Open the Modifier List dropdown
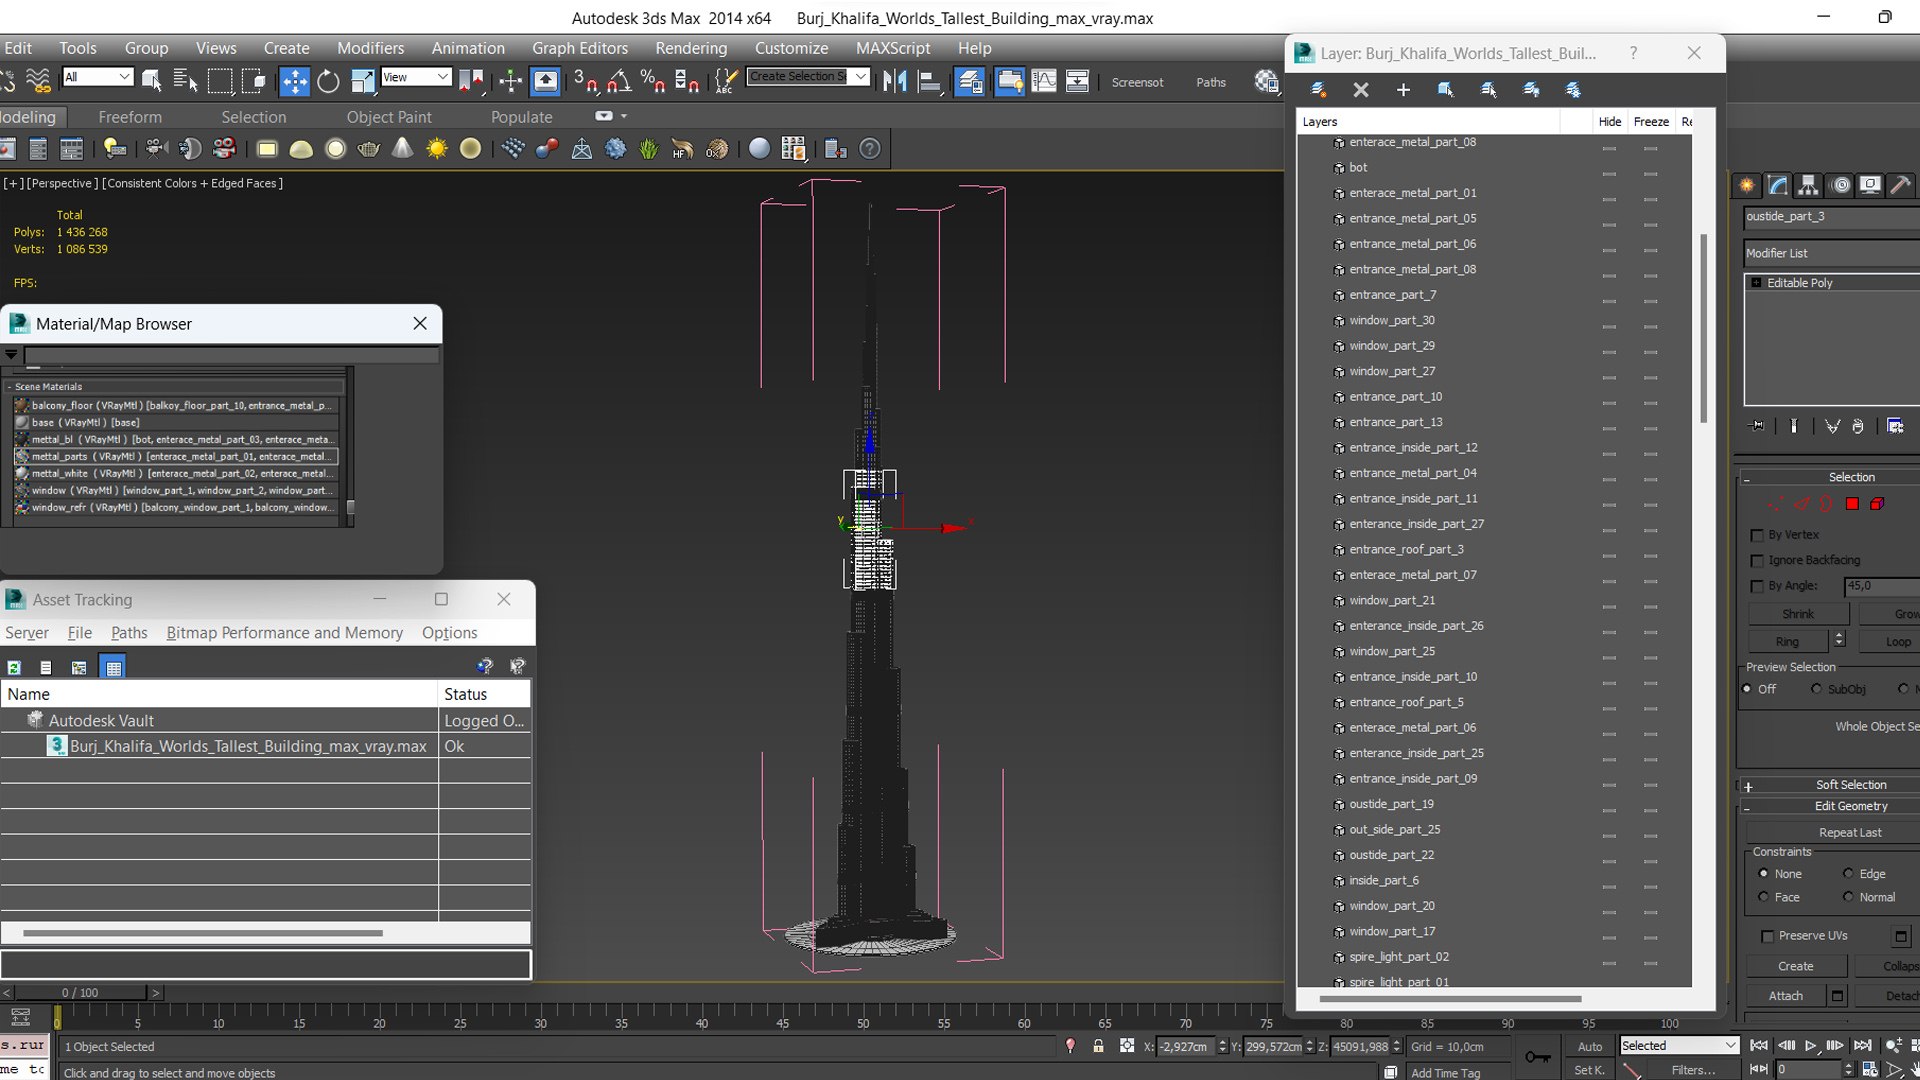 click(1832, 253)
